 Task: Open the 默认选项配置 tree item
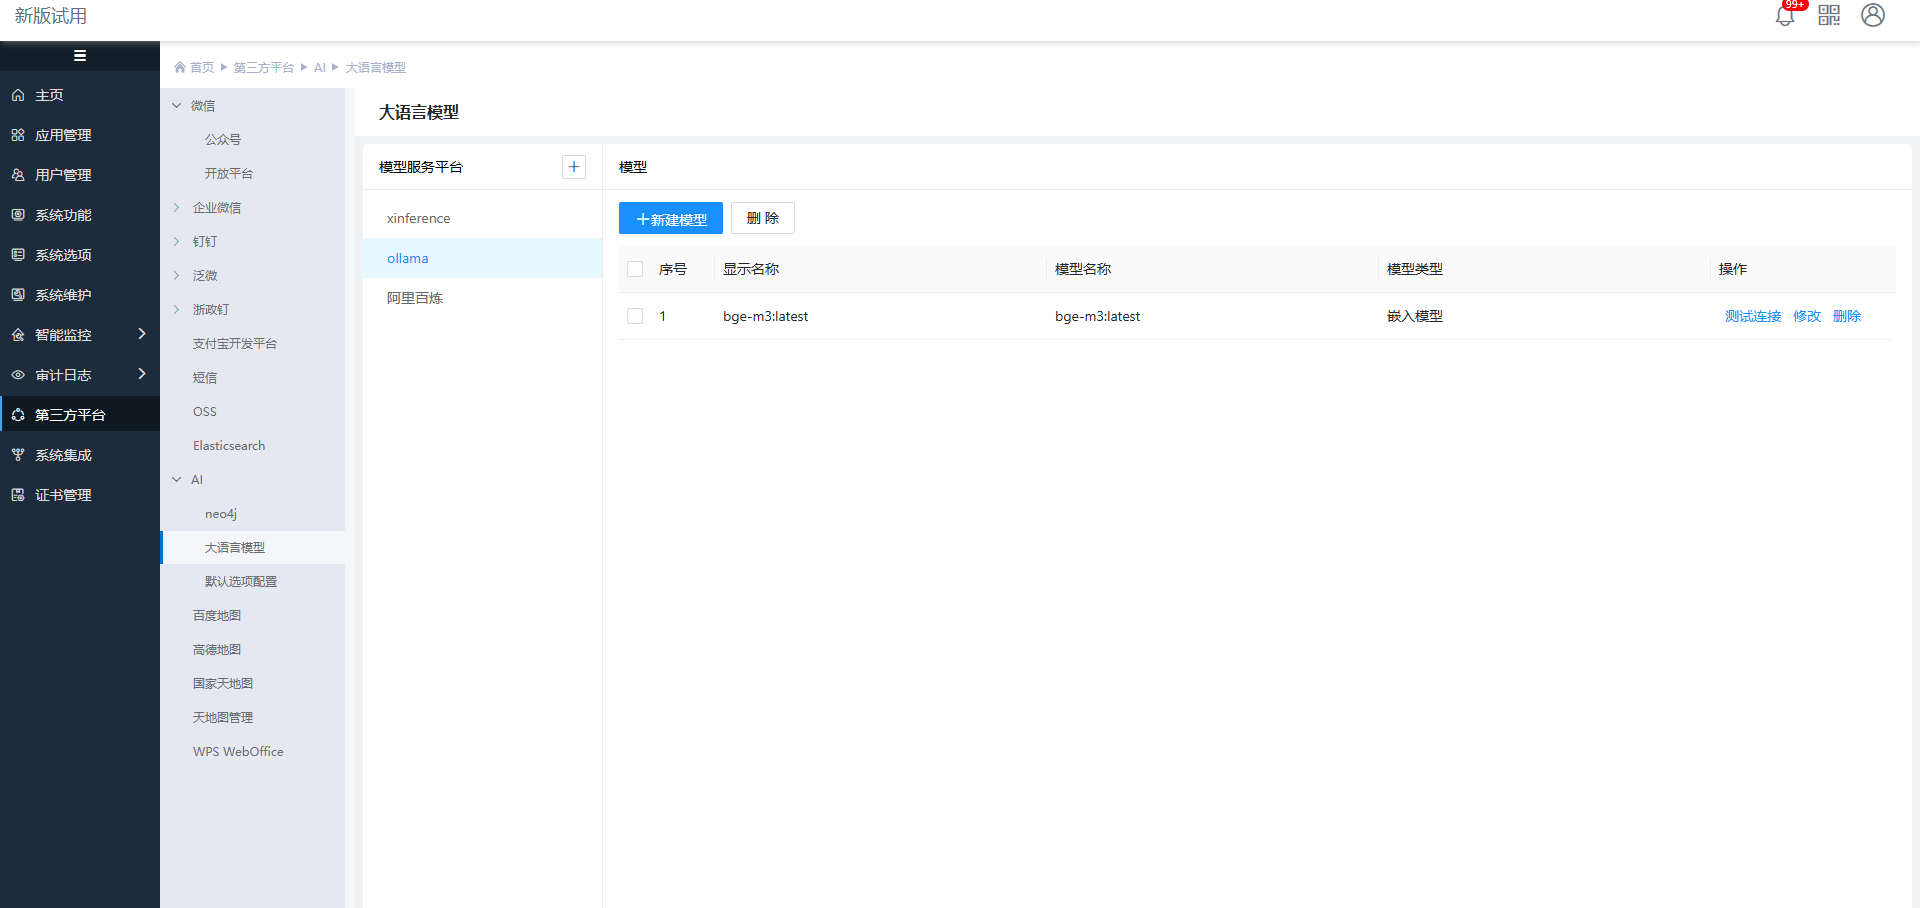[241, 582]
